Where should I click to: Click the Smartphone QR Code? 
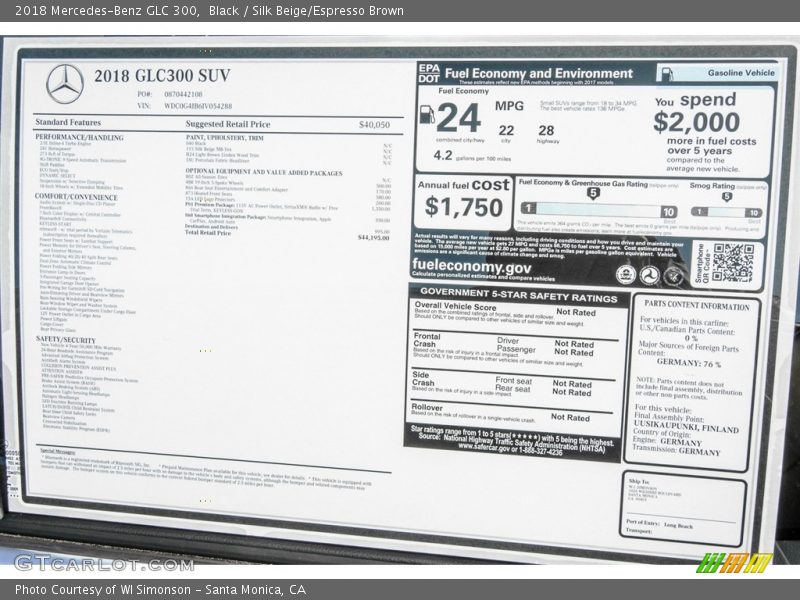(733, 263)
